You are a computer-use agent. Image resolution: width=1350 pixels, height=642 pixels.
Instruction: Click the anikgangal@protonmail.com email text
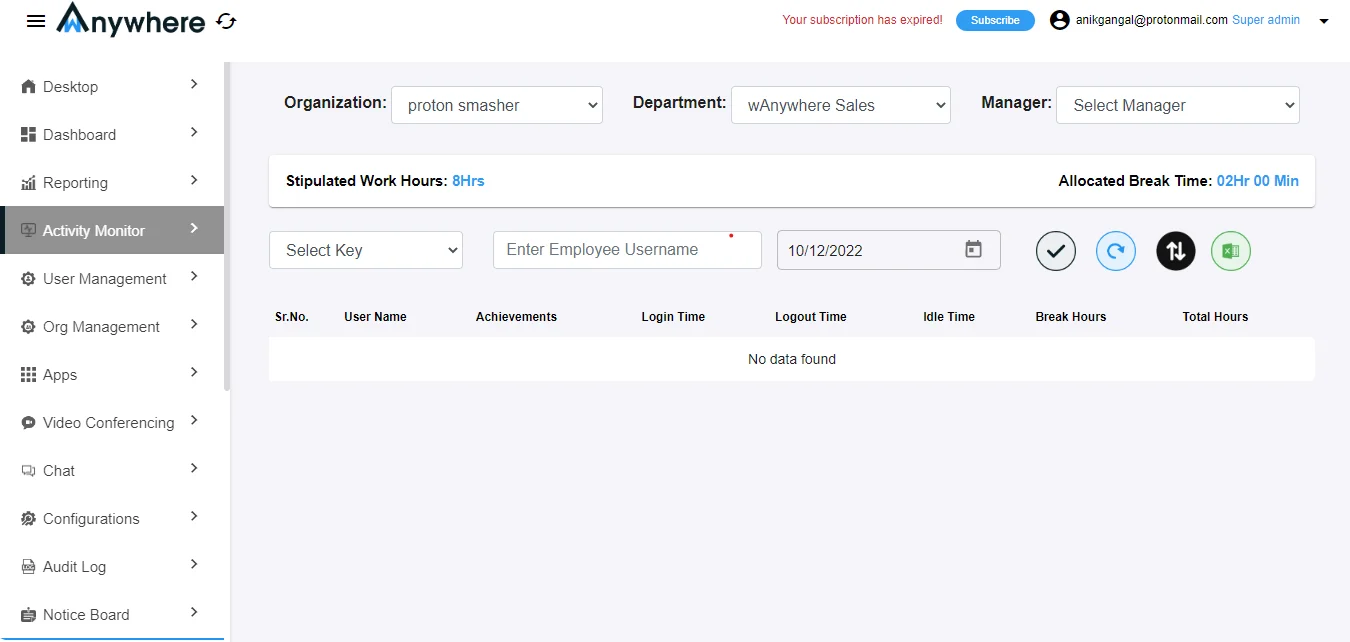[x=1152, y=20]
